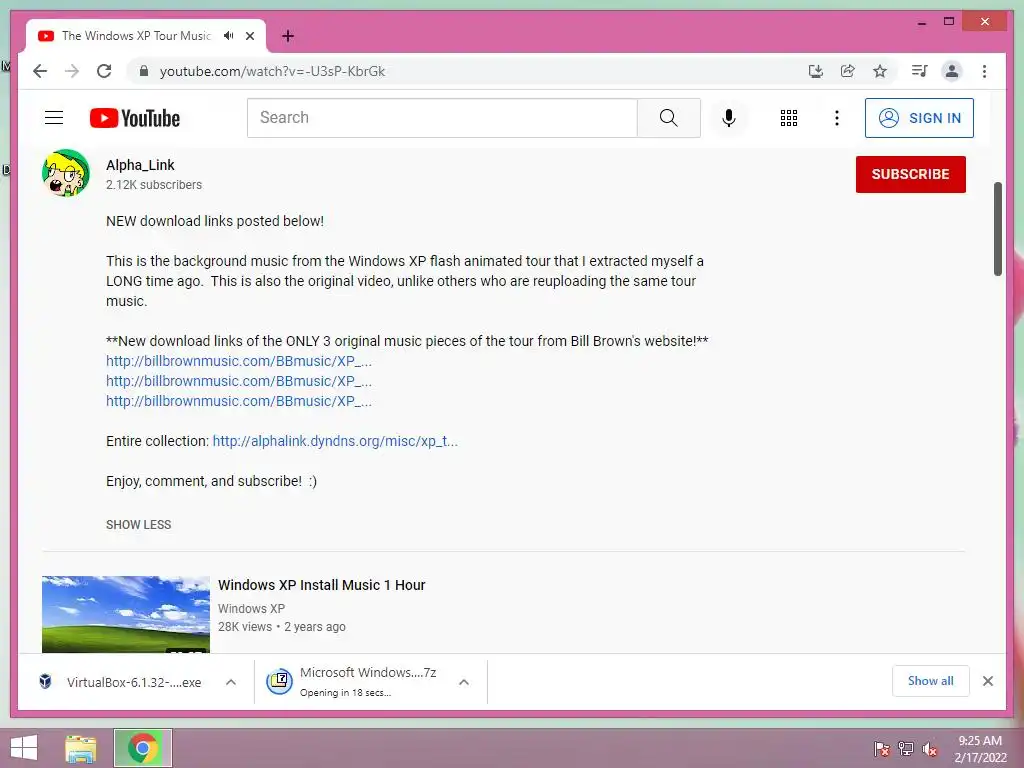Open the volume tray icon

click(930, 749)
